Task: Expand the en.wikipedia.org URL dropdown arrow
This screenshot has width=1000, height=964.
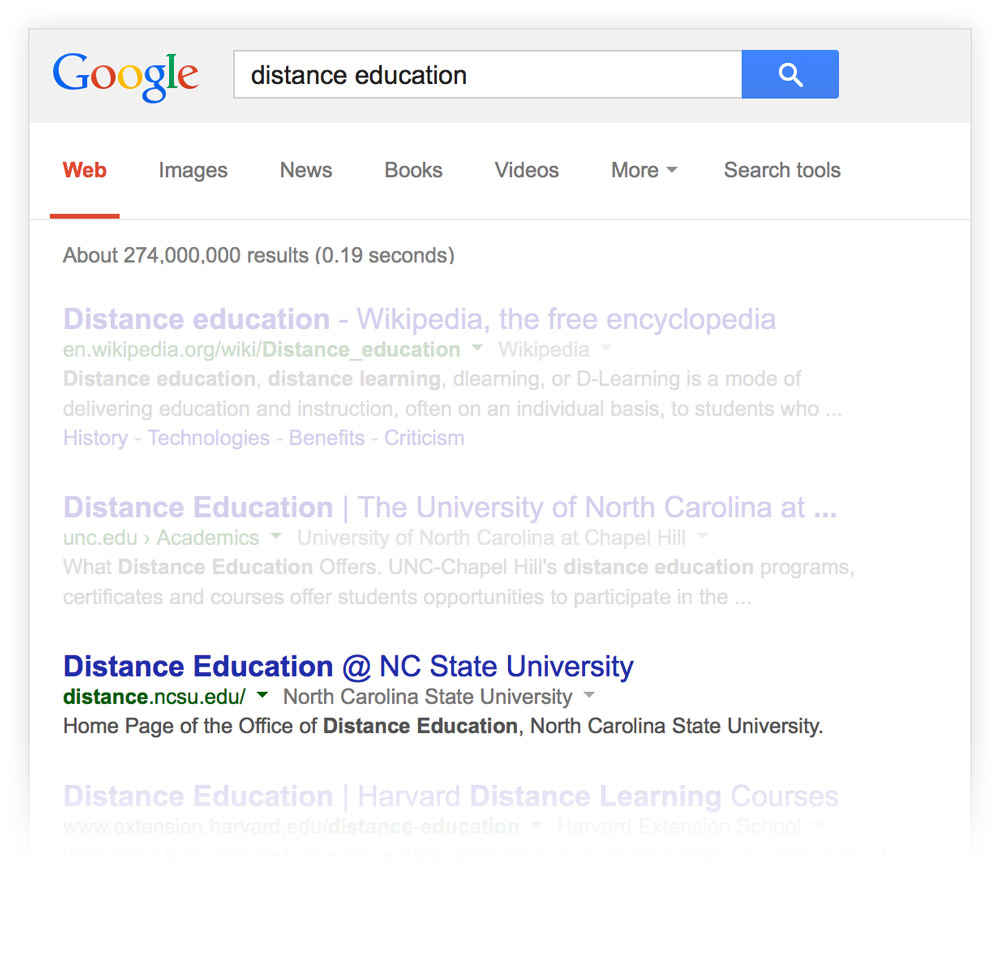Action: 476,348
